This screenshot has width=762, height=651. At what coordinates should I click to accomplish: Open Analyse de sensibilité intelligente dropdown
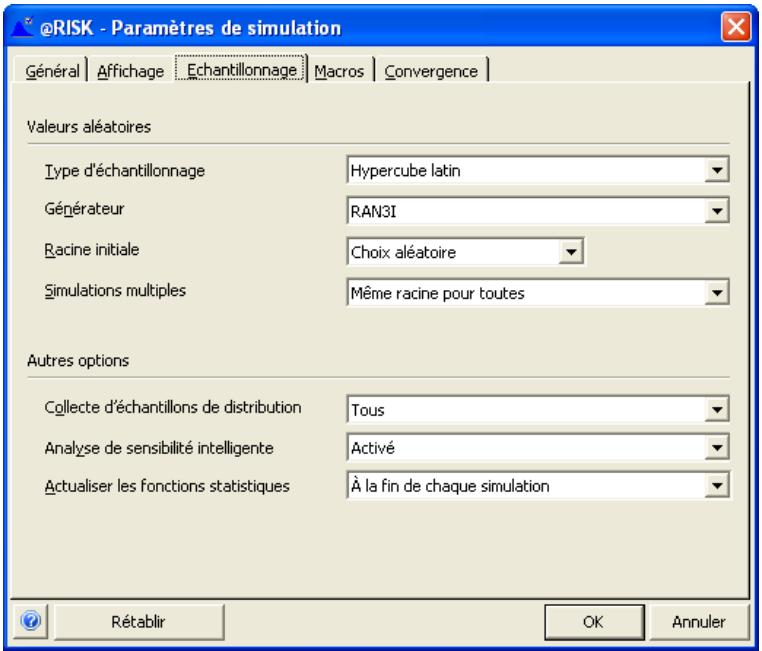(718, 447)
